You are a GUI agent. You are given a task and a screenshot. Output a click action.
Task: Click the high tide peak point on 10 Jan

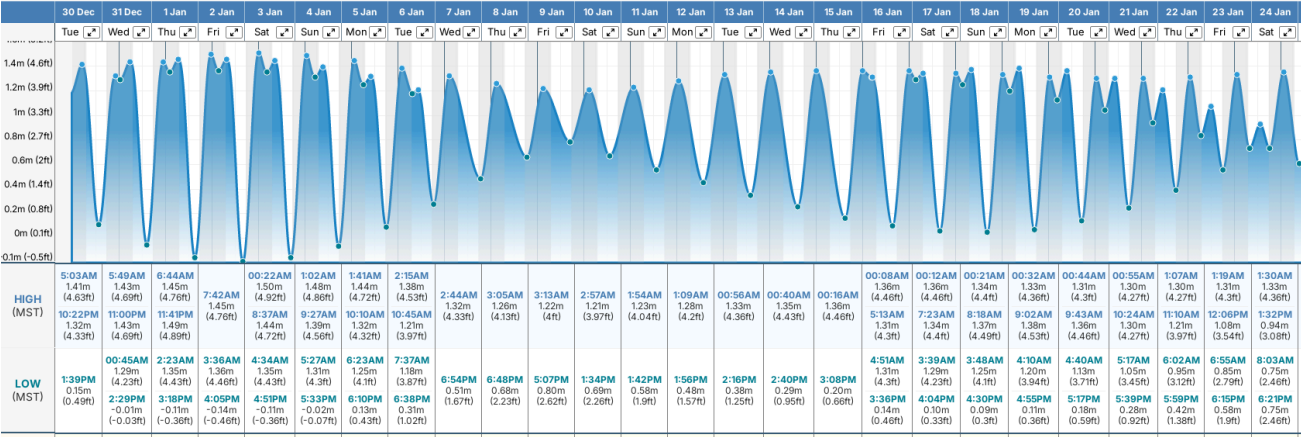point(590,90)
